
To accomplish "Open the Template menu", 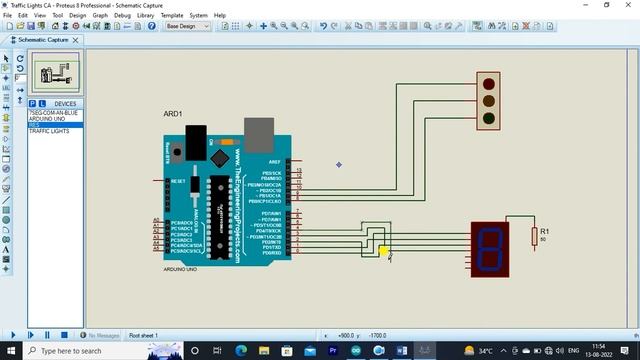I will coord(172,15).
